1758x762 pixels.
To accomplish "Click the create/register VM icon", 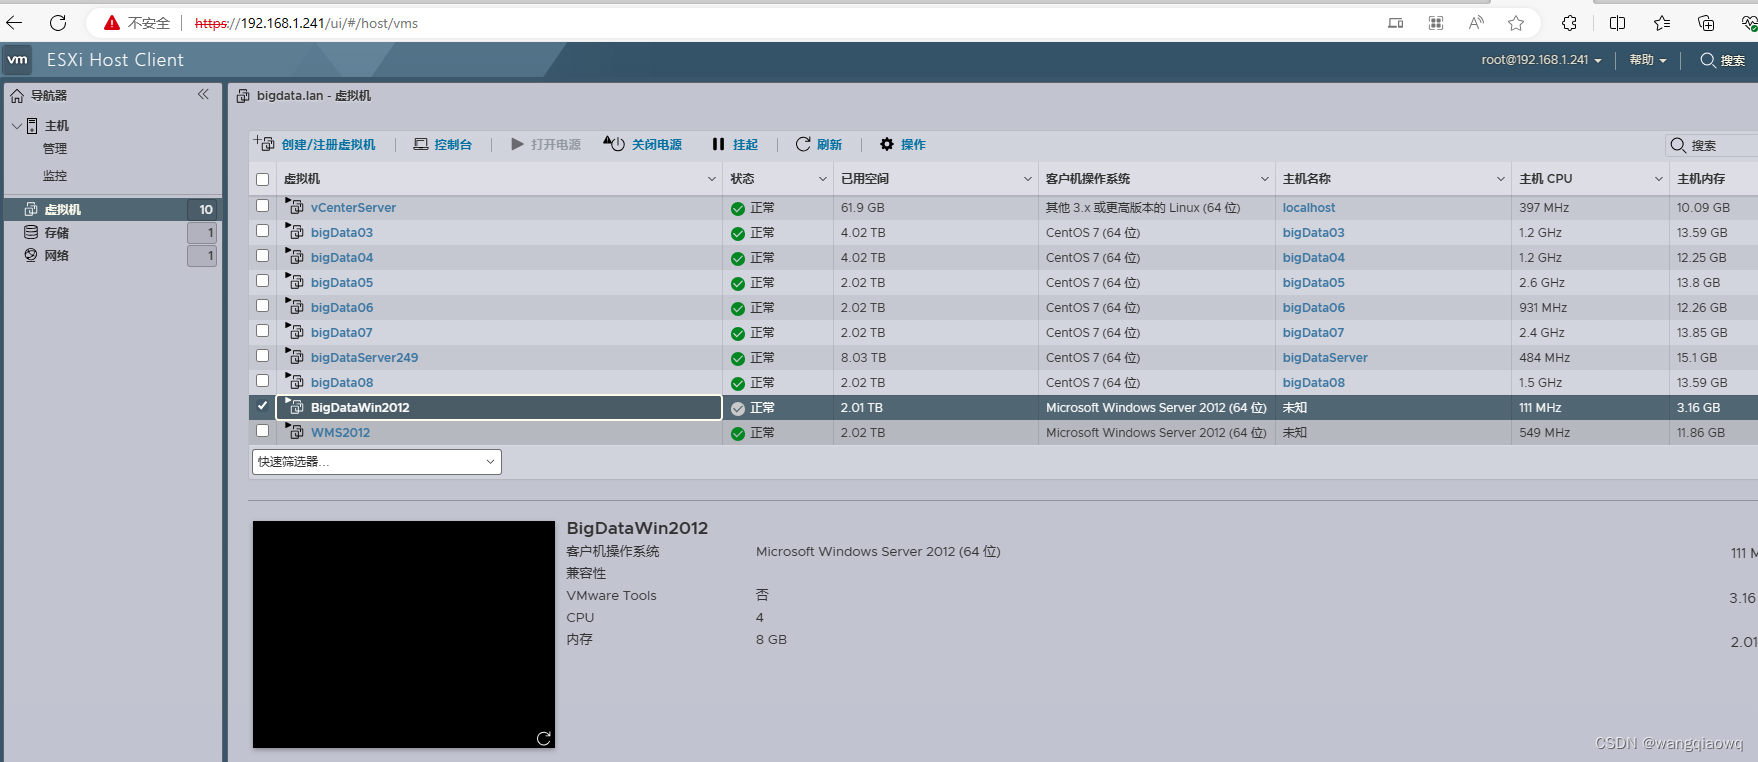I will 264,143.
